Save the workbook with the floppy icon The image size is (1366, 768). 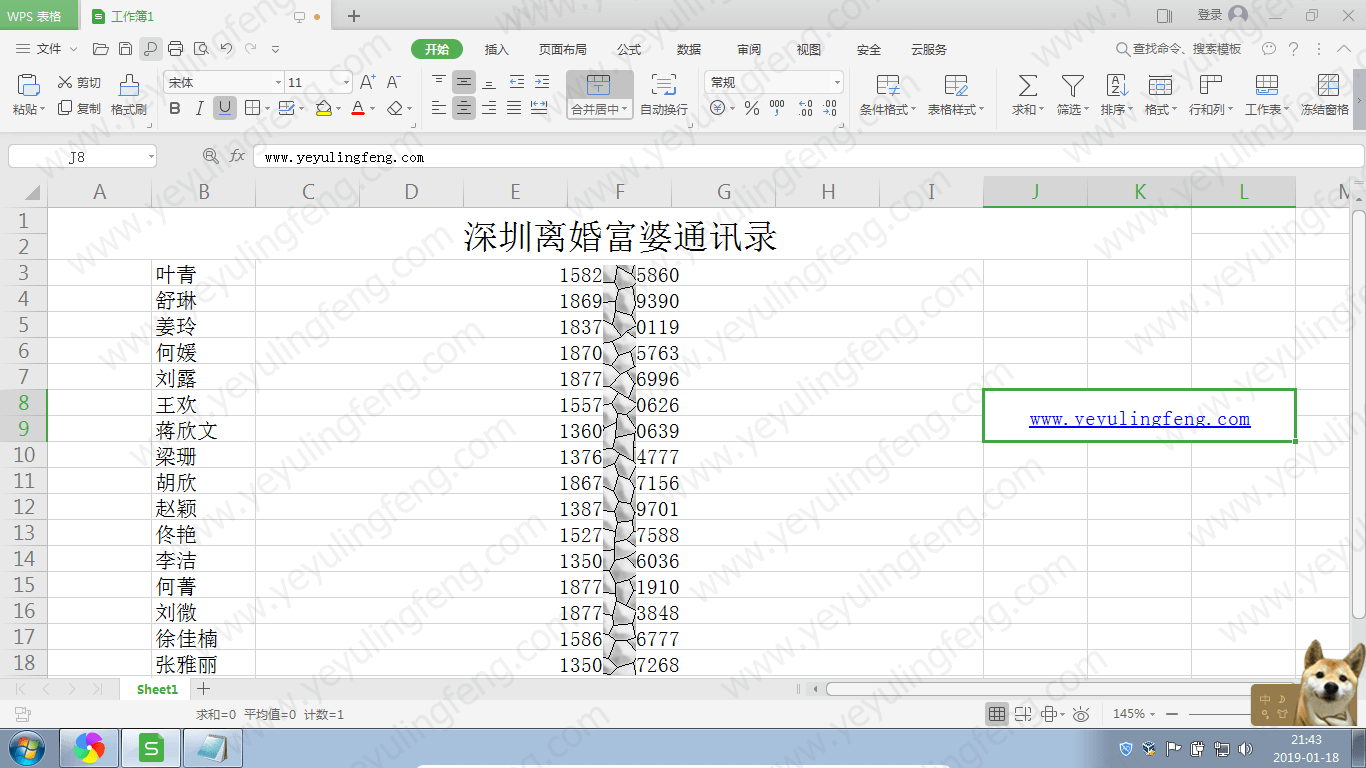click(x=125, y=49)
